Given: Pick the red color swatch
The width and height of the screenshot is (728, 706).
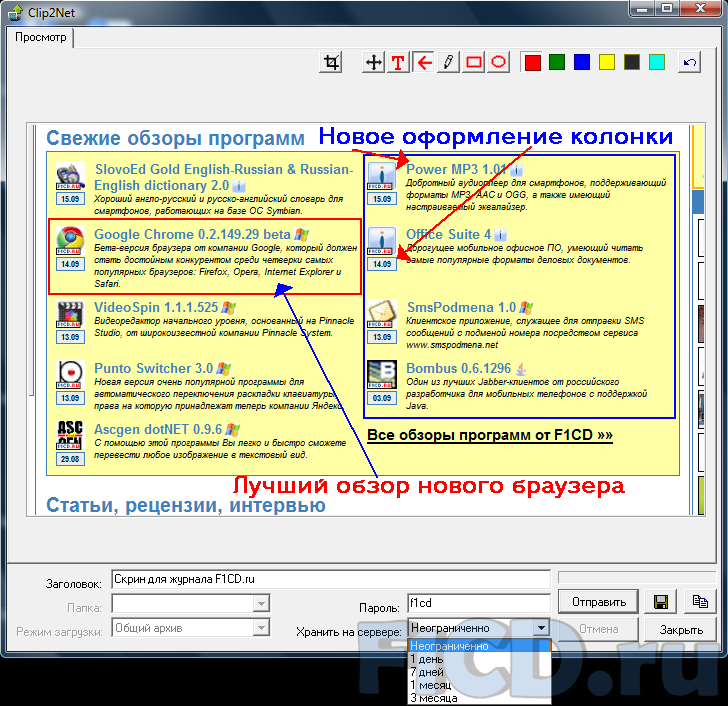Looking at the screenshot, I should click(533, 62).
